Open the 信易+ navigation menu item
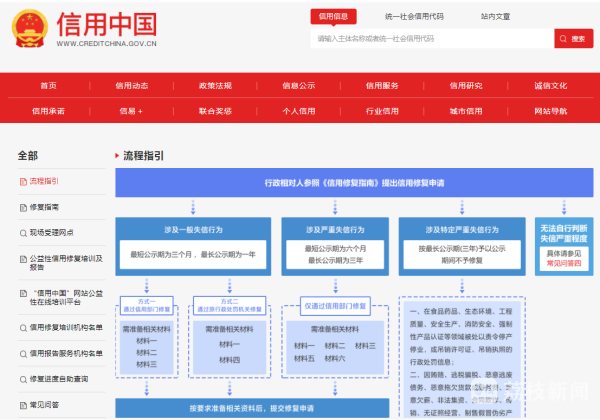This screenshot has height=420, width=600. [x=132, y=111]
